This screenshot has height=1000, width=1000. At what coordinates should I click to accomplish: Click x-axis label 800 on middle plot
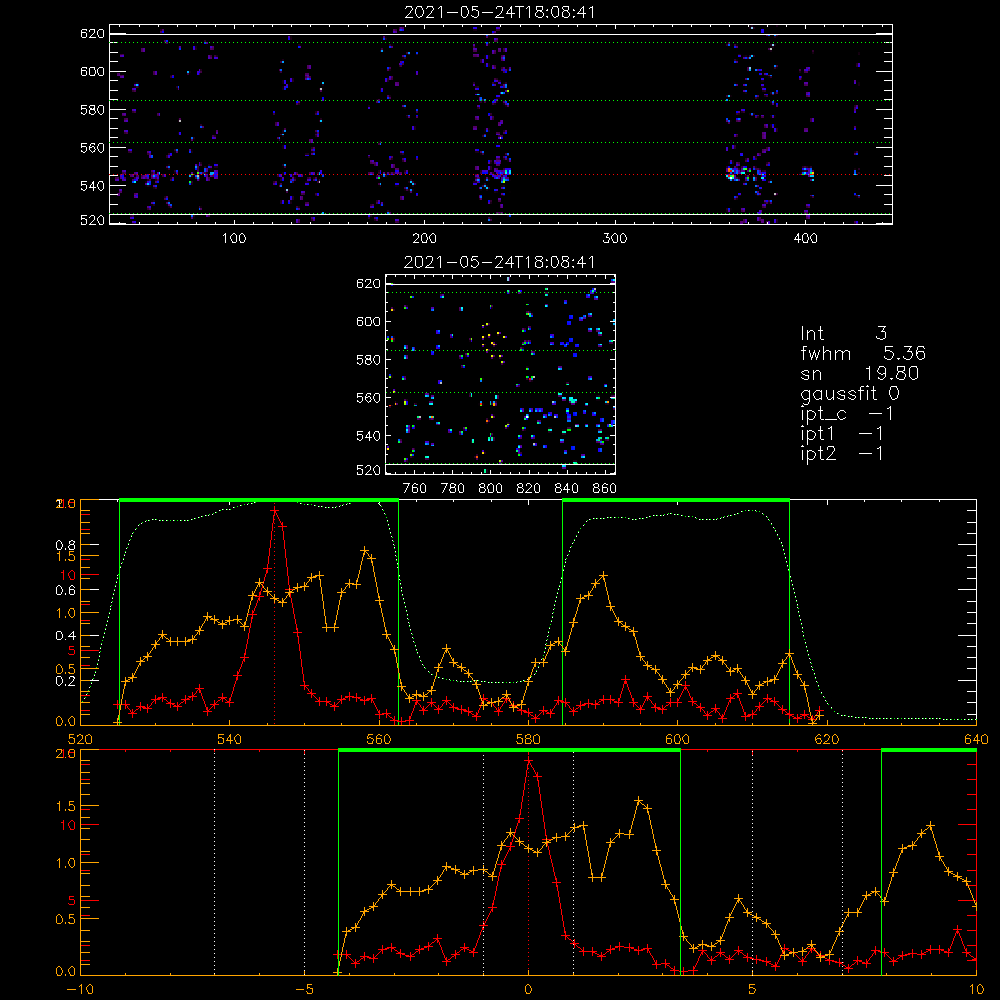tap(490, 489)
